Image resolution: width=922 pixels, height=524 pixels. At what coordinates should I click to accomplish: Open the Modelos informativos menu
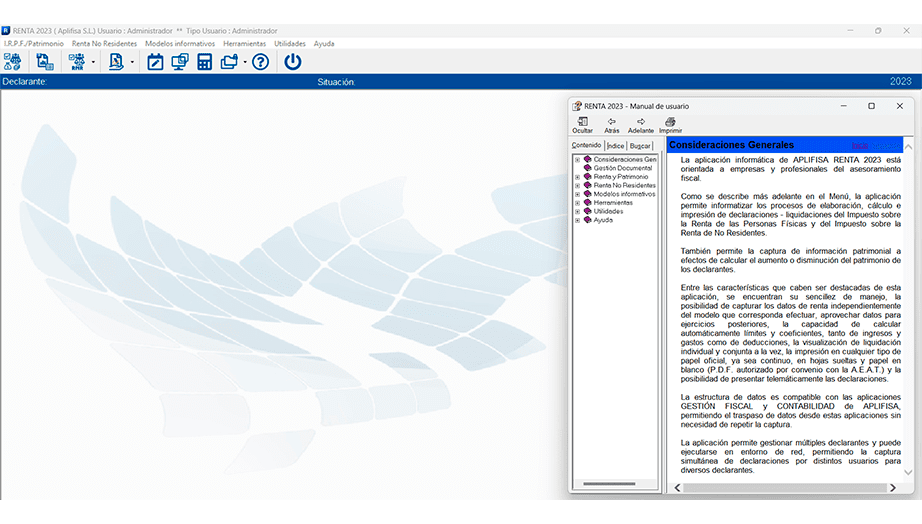180,44
